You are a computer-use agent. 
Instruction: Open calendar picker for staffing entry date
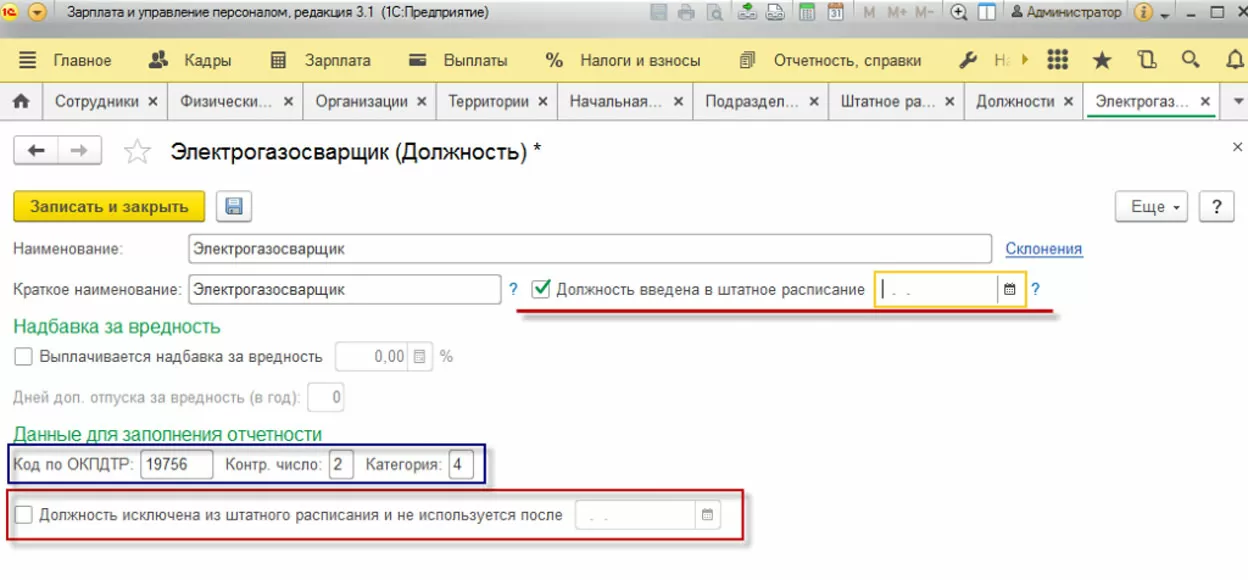(1010, 290)
